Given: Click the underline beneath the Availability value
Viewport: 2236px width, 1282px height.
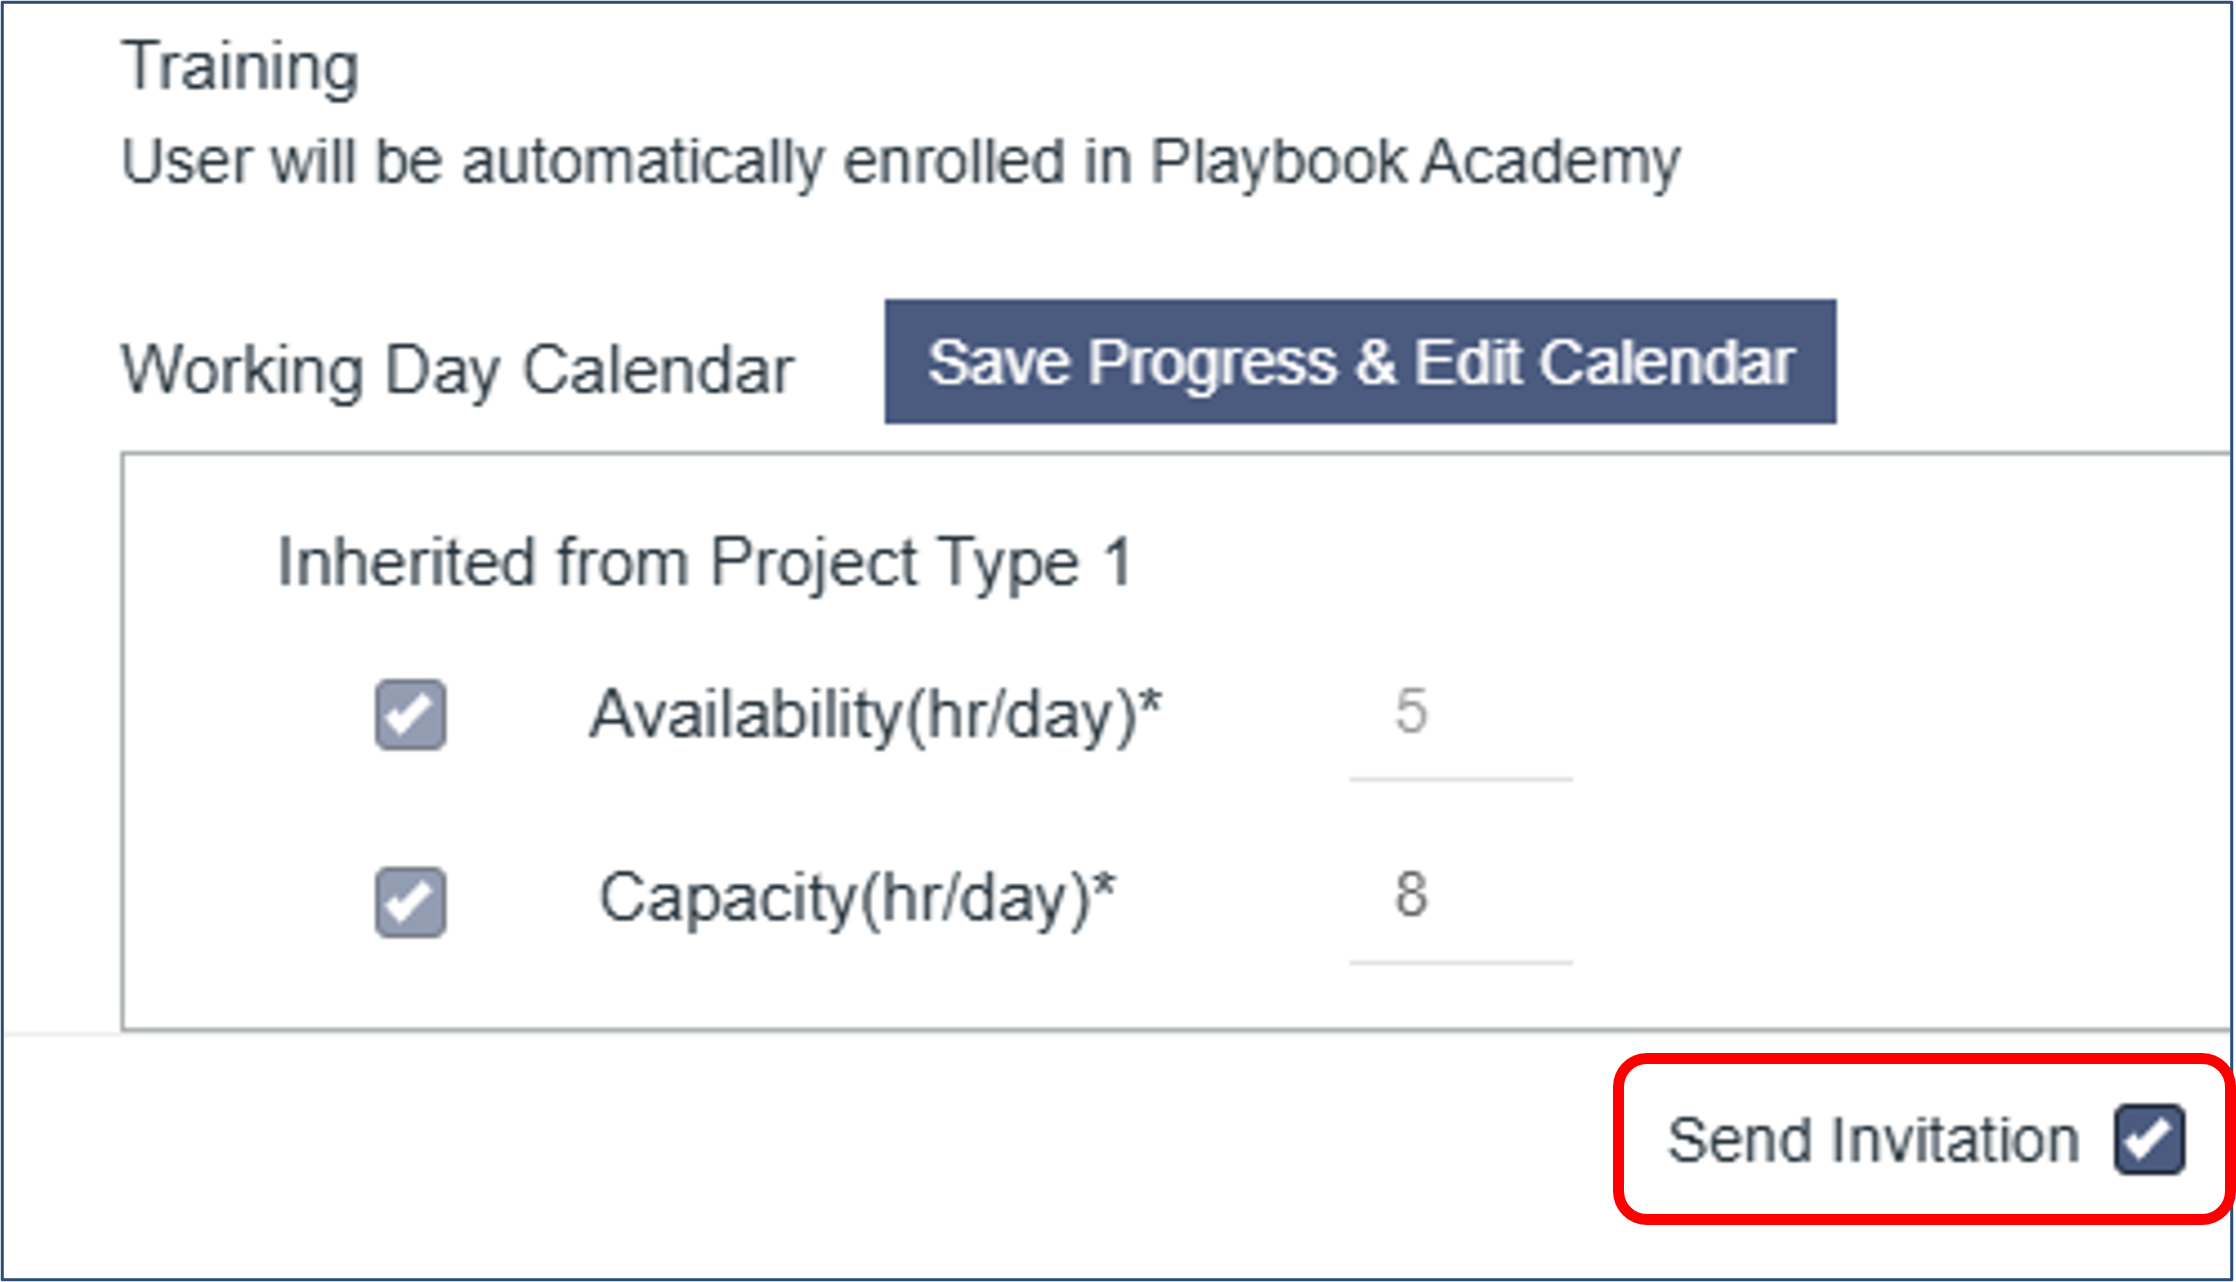Looking at the screenshot, I should pos(1460,778).
